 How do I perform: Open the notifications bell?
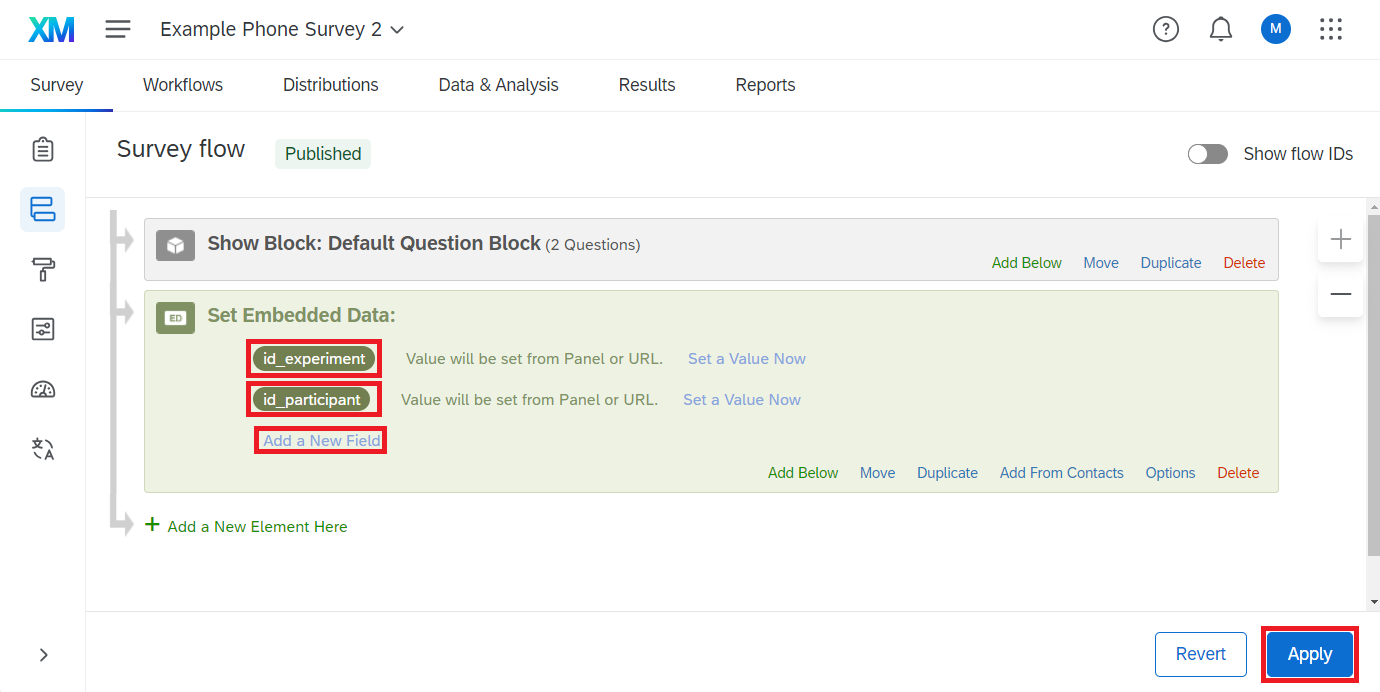point(1220,29)
